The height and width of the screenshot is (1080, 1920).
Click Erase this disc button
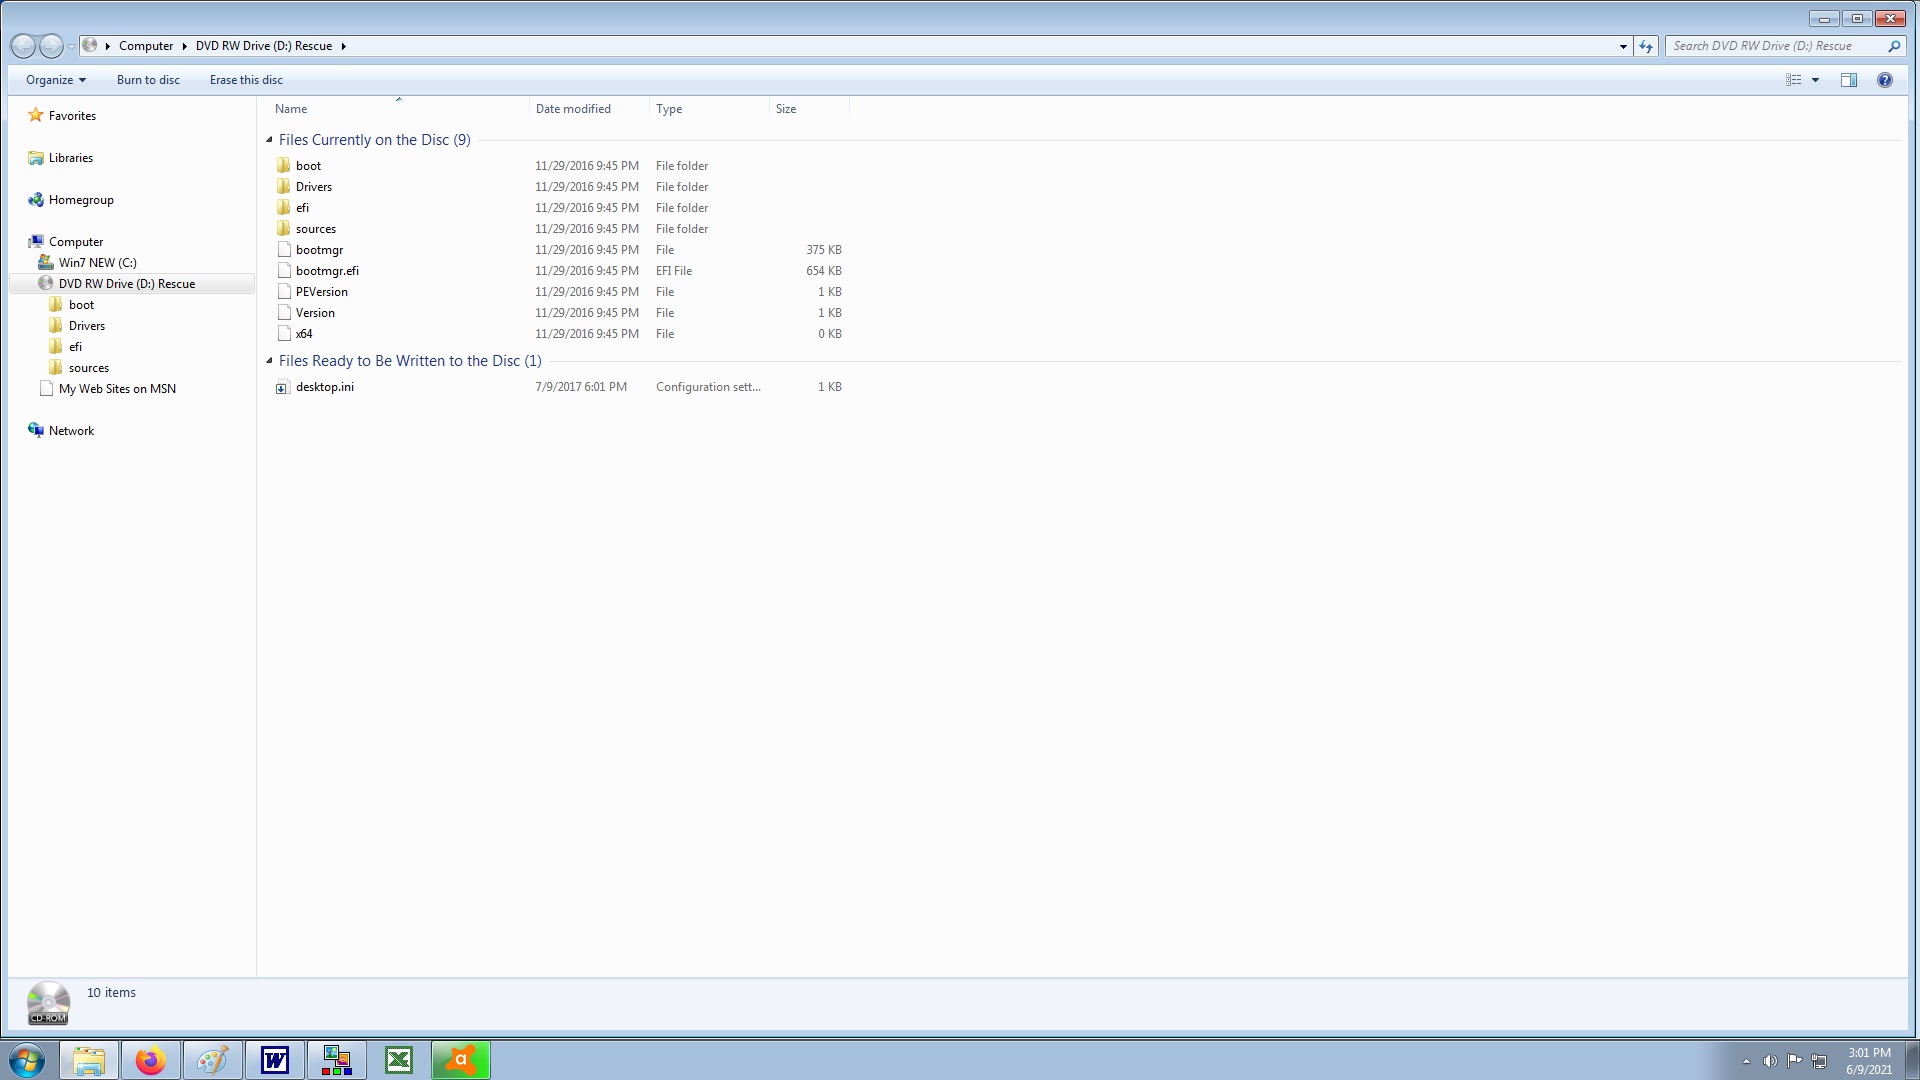(246, 80)
